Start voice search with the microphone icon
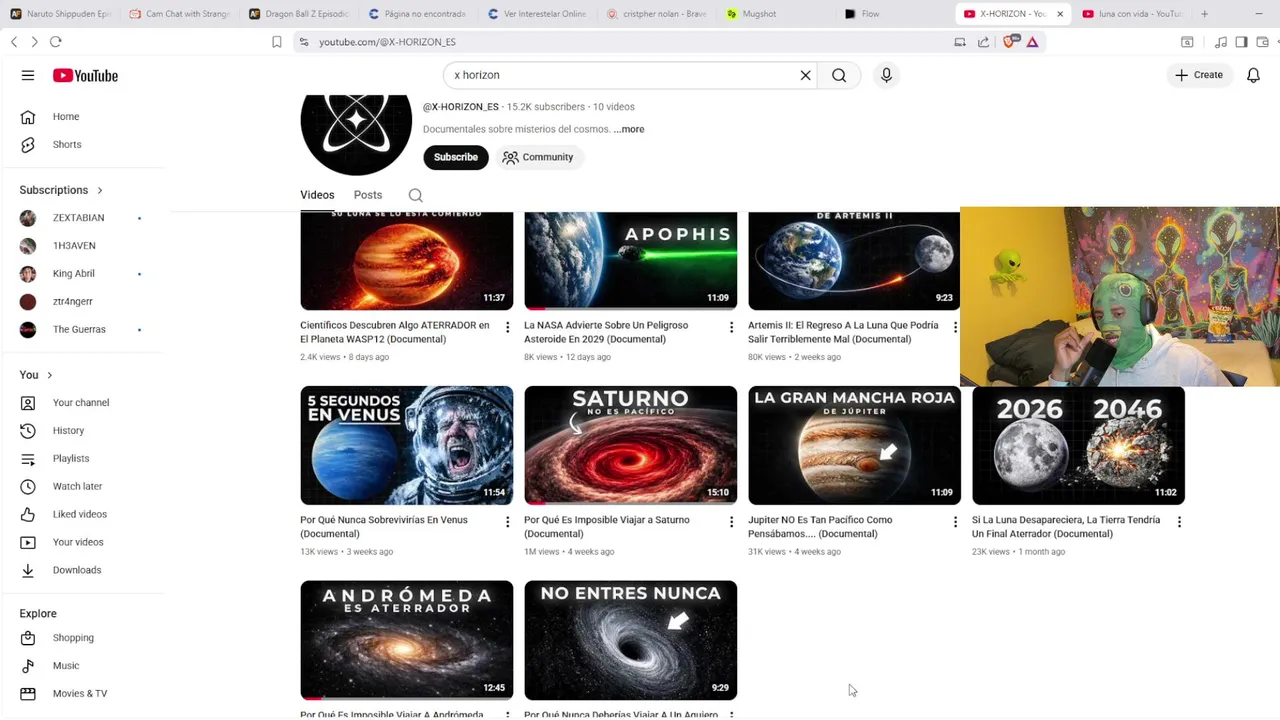Viewport: 1280px width, 720px height. [886, 75]
